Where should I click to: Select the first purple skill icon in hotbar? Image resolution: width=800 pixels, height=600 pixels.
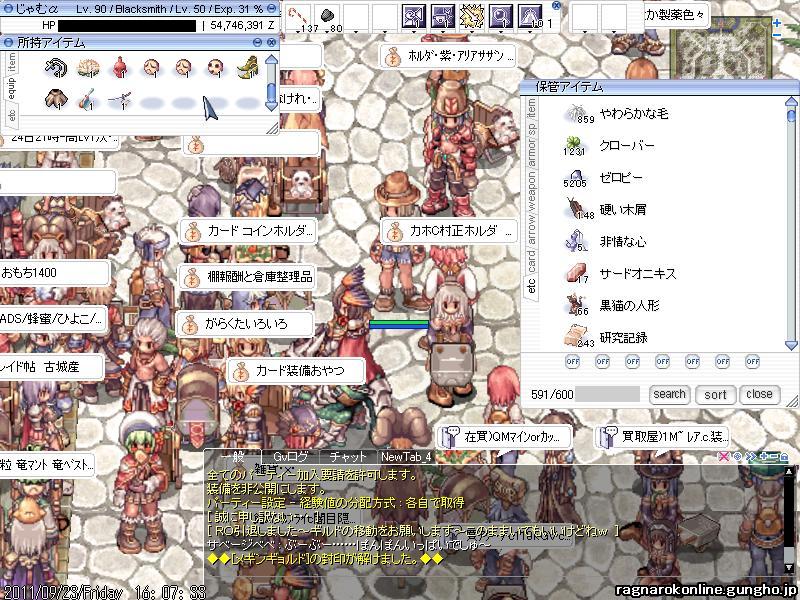click(414, 16)
